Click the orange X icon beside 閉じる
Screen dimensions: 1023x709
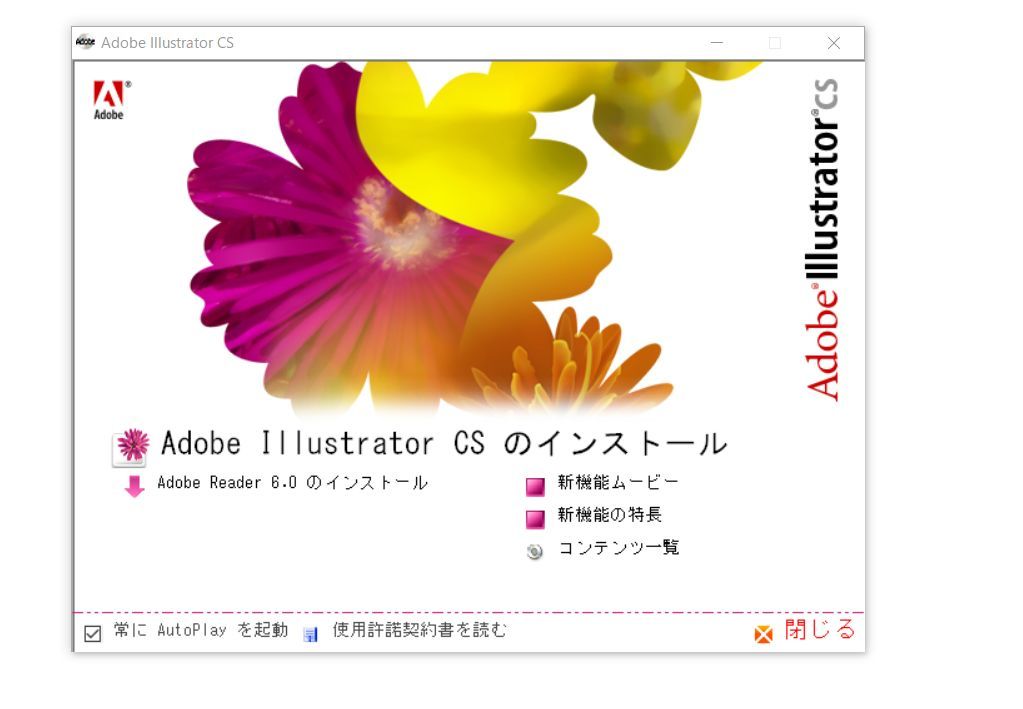[x=763, y=634]
